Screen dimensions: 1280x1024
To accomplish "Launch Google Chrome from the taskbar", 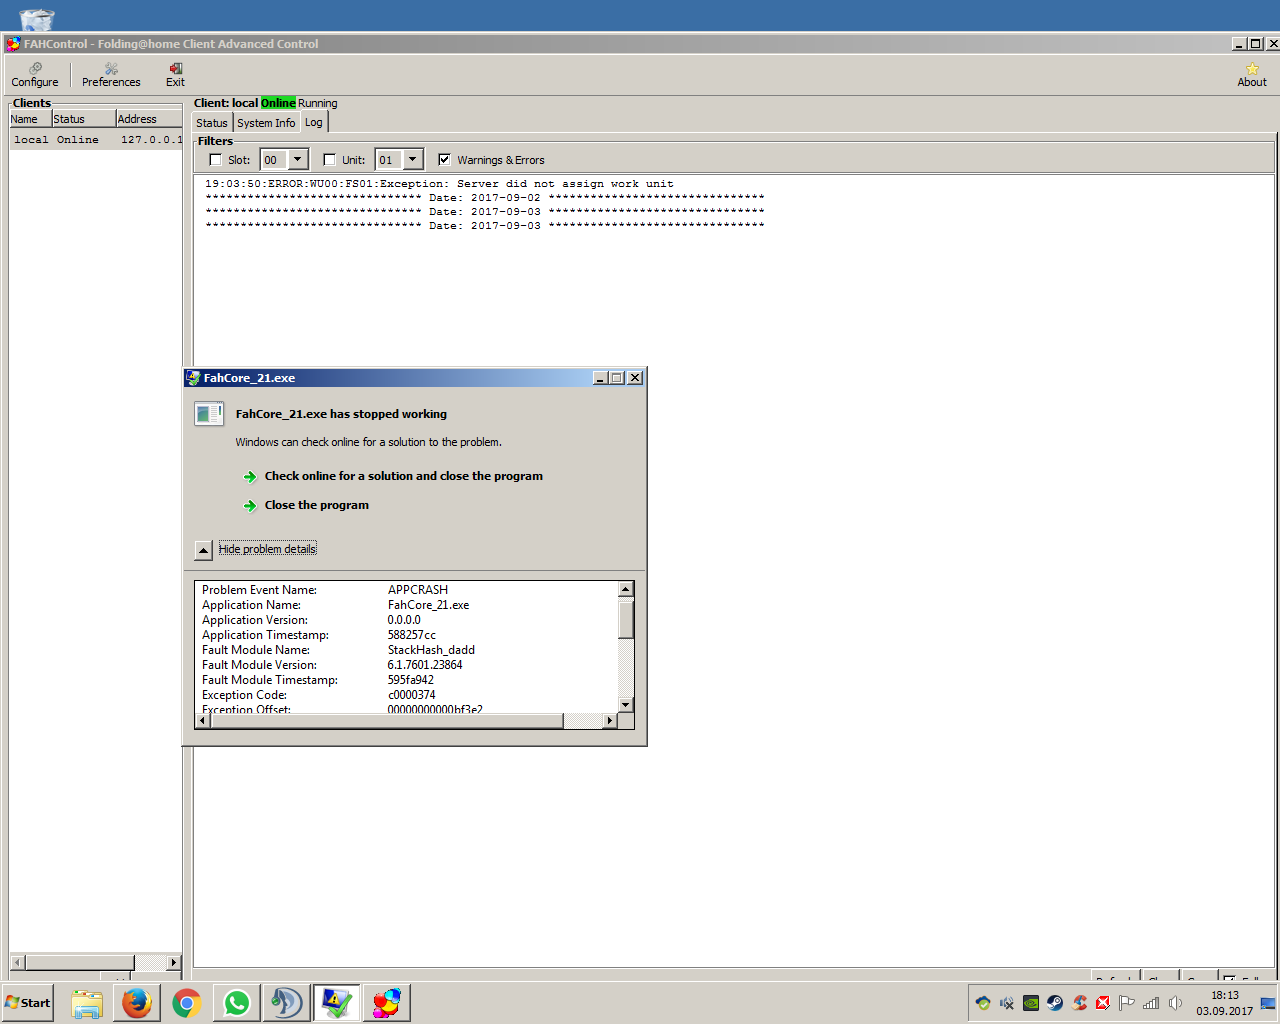I will click(x=187, y=1002).
